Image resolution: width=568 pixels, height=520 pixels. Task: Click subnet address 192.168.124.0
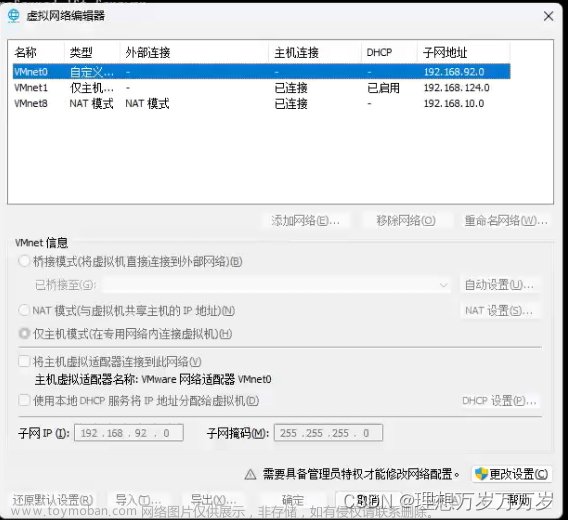point(456,88)
